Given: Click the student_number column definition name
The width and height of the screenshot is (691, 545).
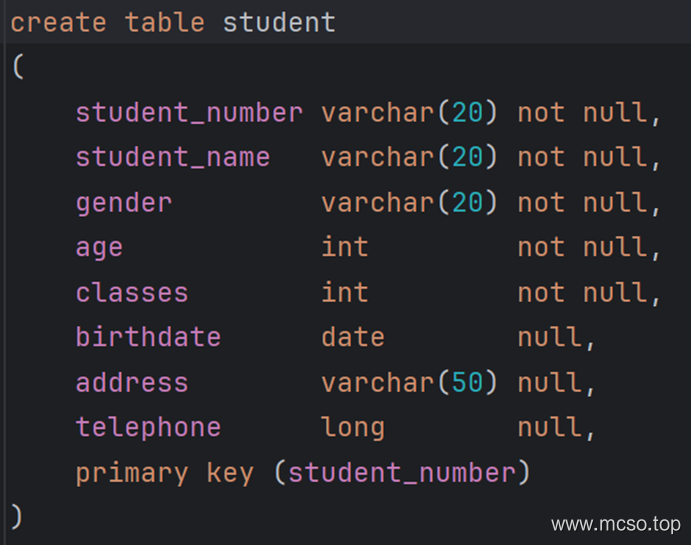Looking at the screenshot, I should (189, 113).
